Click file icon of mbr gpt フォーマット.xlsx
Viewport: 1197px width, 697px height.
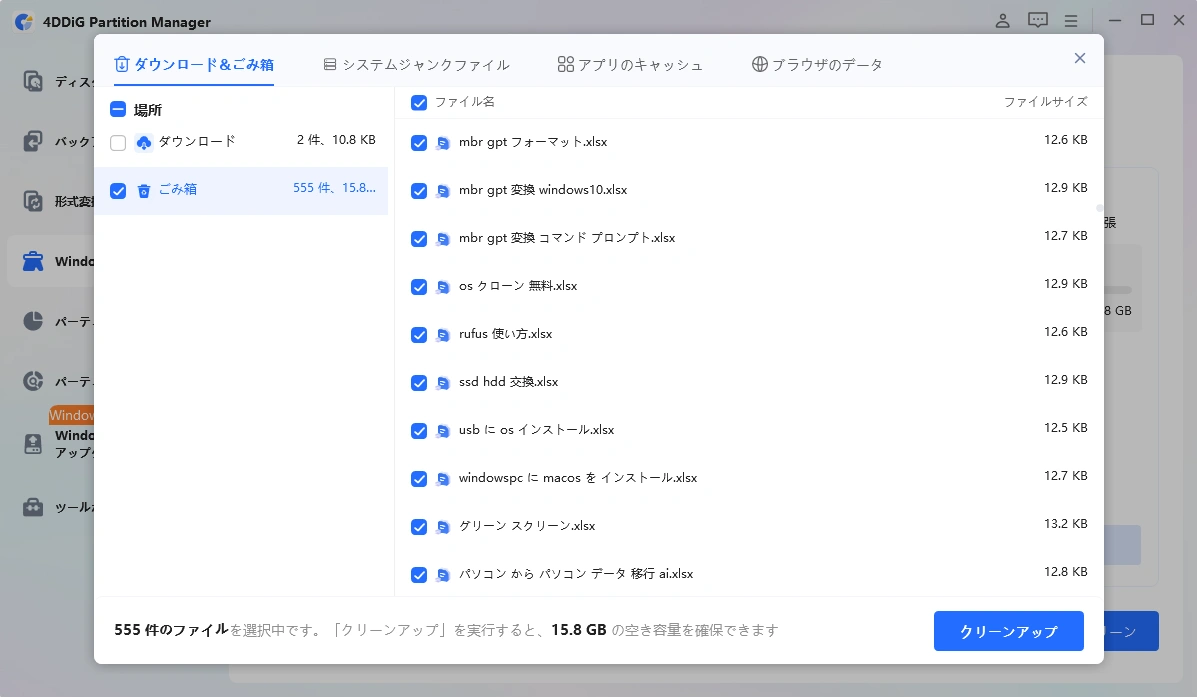(x=443, y=143)
